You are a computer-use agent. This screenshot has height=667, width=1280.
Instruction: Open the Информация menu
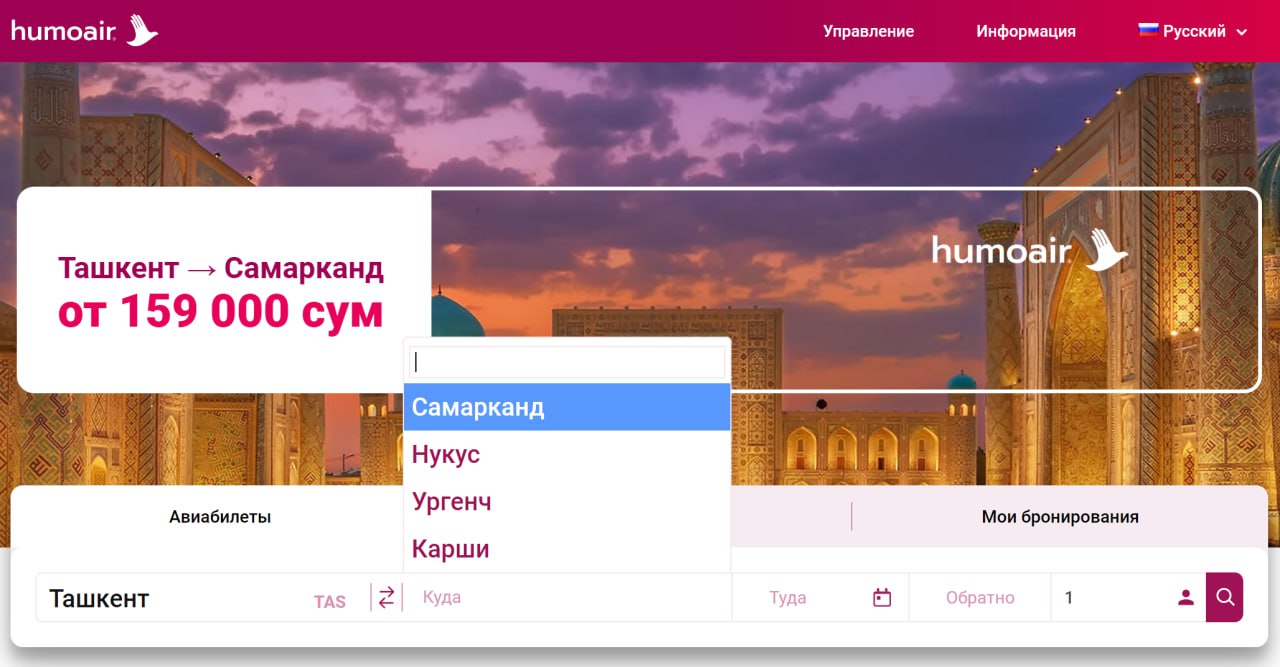point(1025,31)
